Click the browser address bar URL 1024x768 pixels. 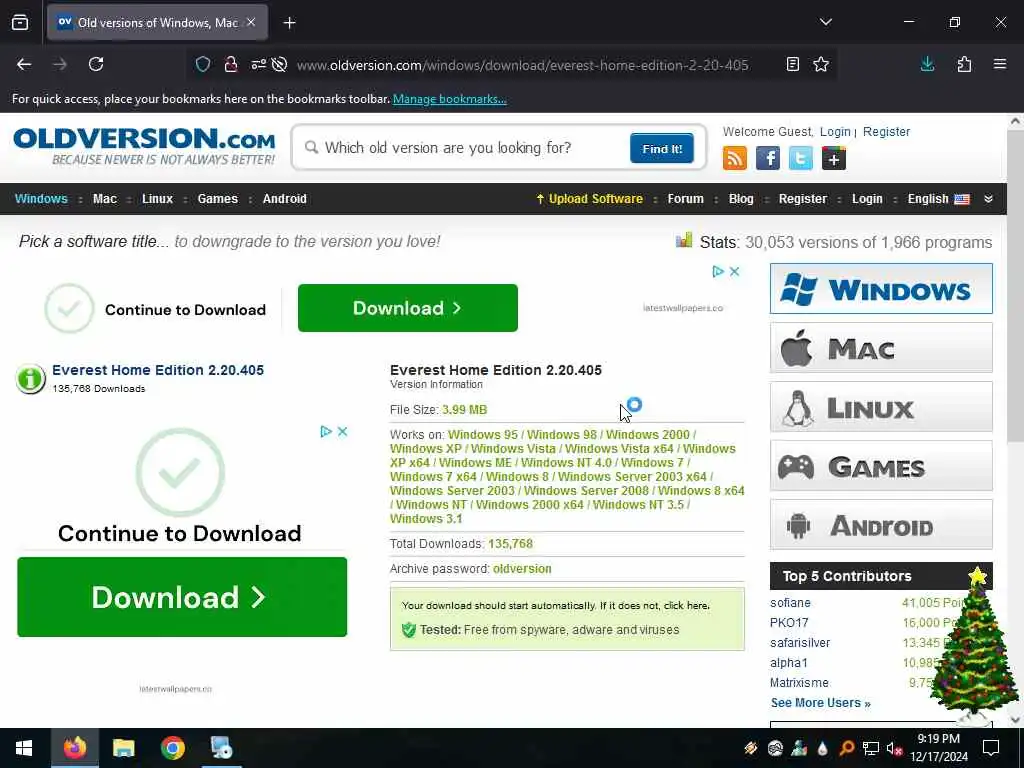point(522,65)
